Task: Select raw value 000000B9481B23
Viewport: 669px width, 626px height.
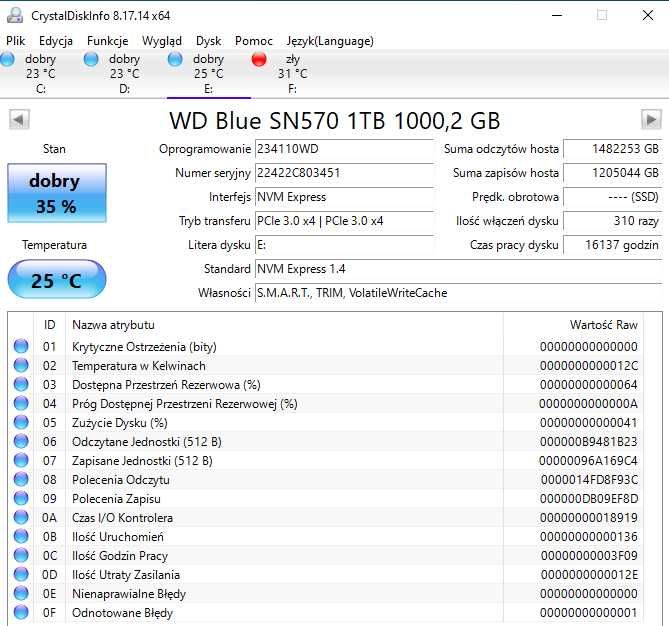Action: pos(588,442)
